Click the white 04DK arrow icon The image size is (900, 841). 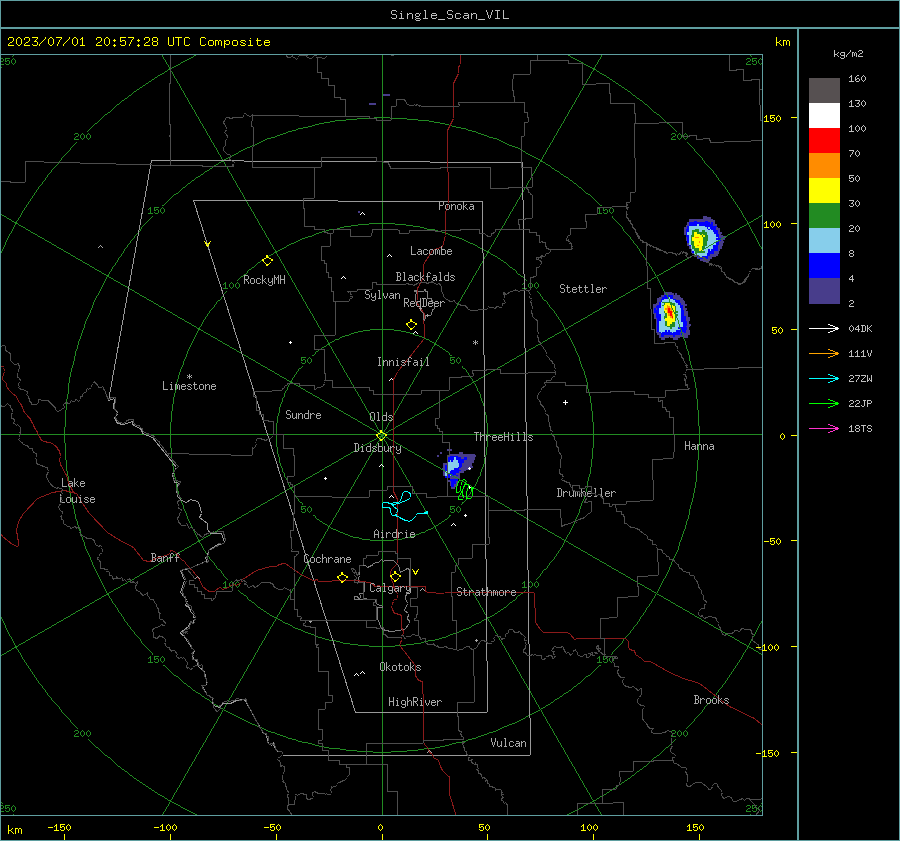coord(824,328)
